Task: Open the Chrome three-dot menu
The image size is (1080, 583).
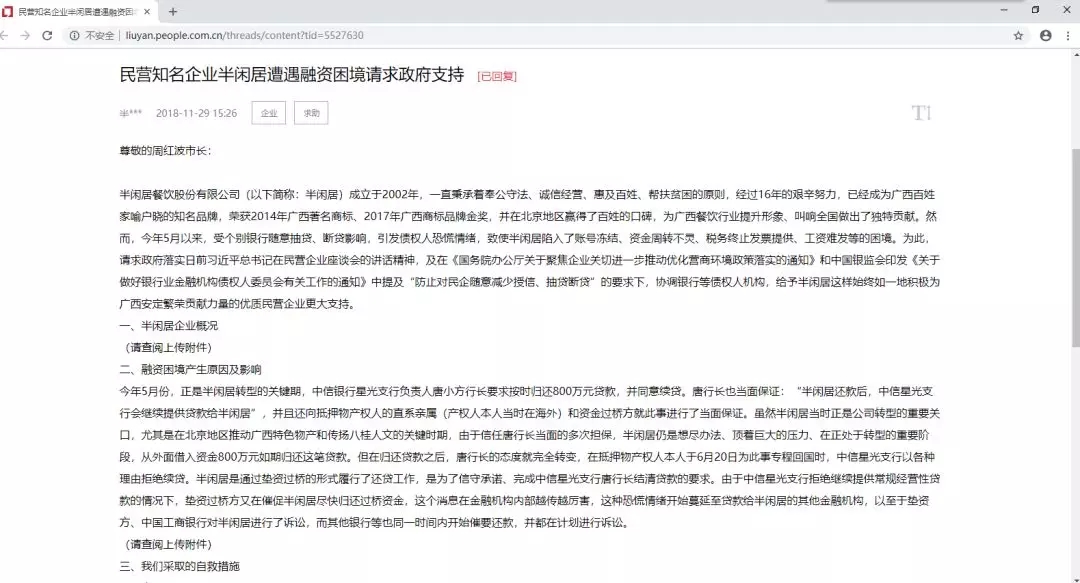Action: (x=1068, y=35)
